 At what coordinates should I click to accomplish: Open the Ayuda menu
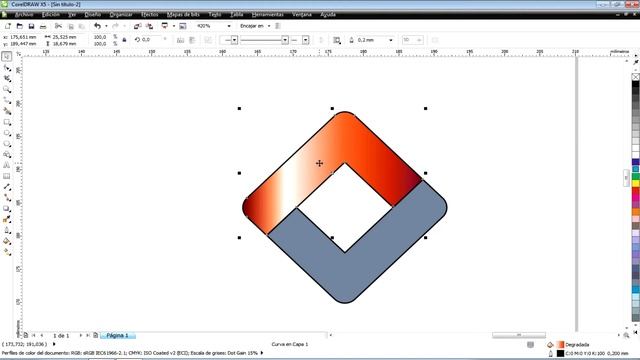[x=328, y=14]
